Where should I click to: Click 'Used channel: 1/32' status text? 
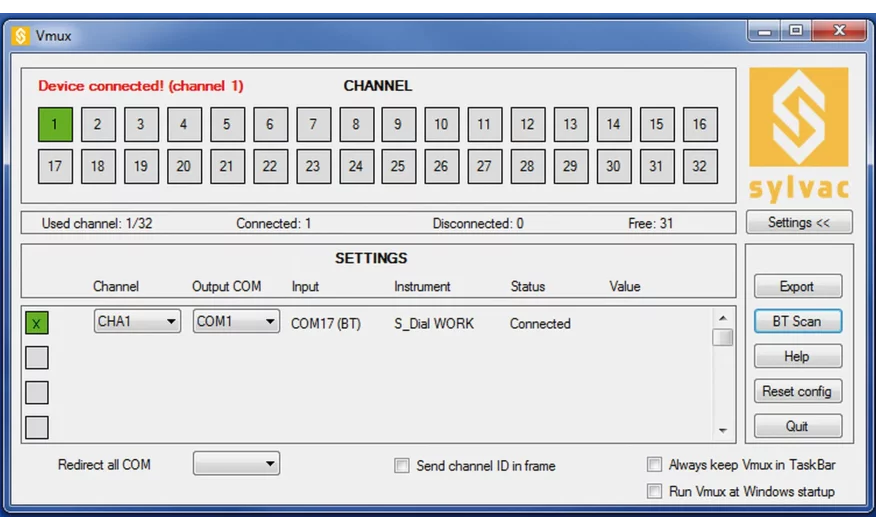click(97, 223)
